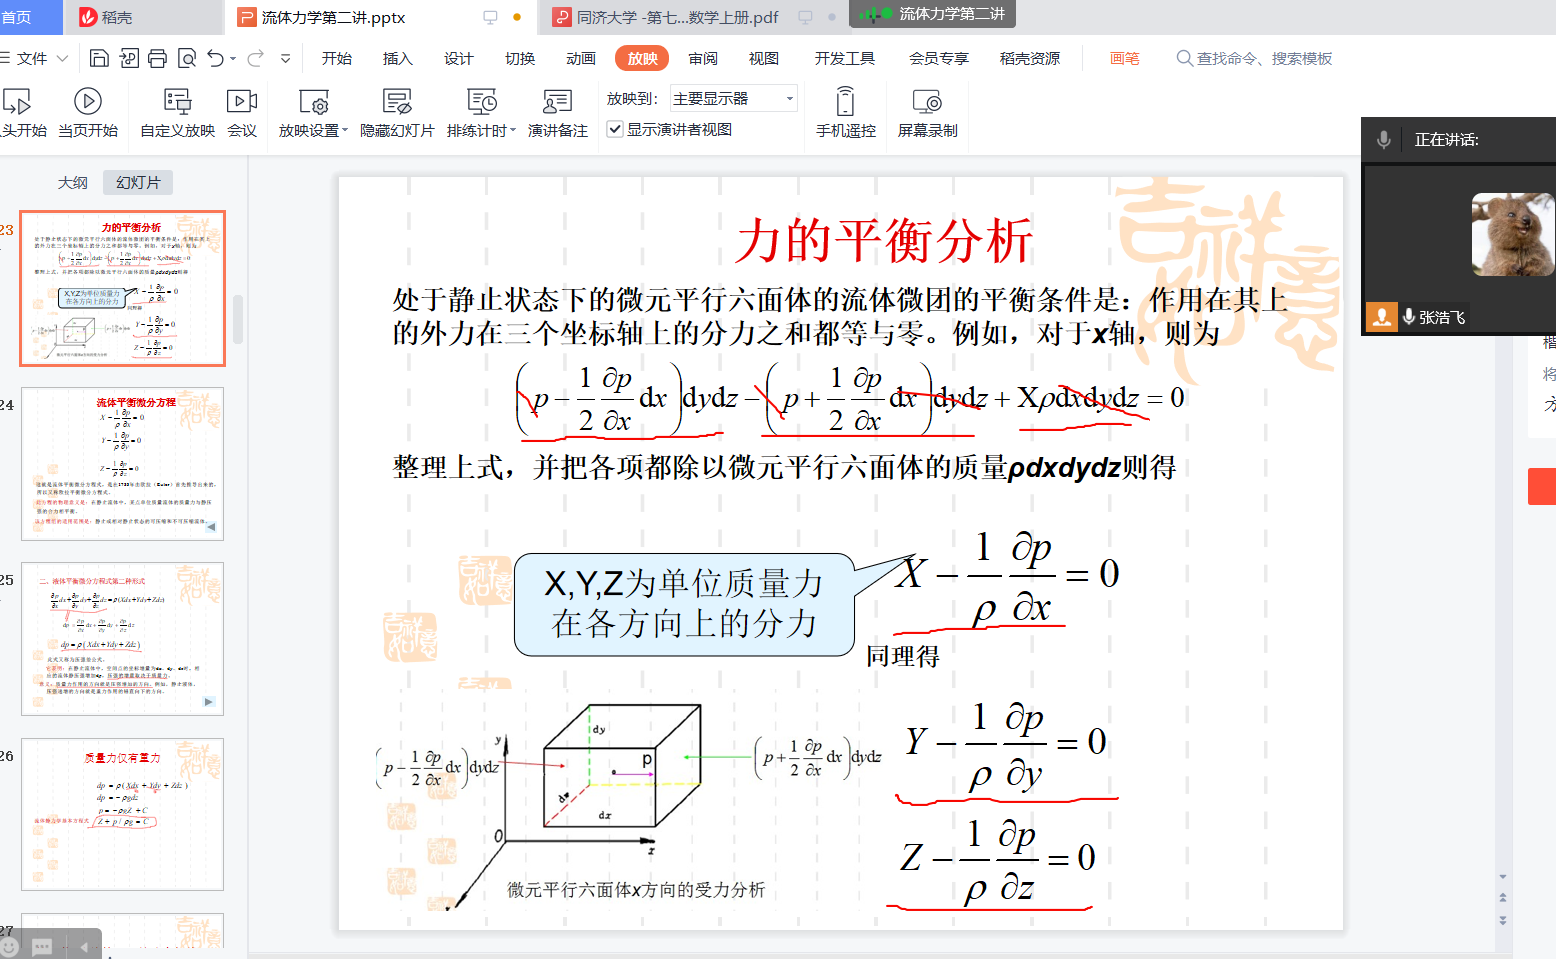Click the save icon in quick access toolbar
The height and width of the screenshot is (959, 1556).
click(x=99, y=59)
